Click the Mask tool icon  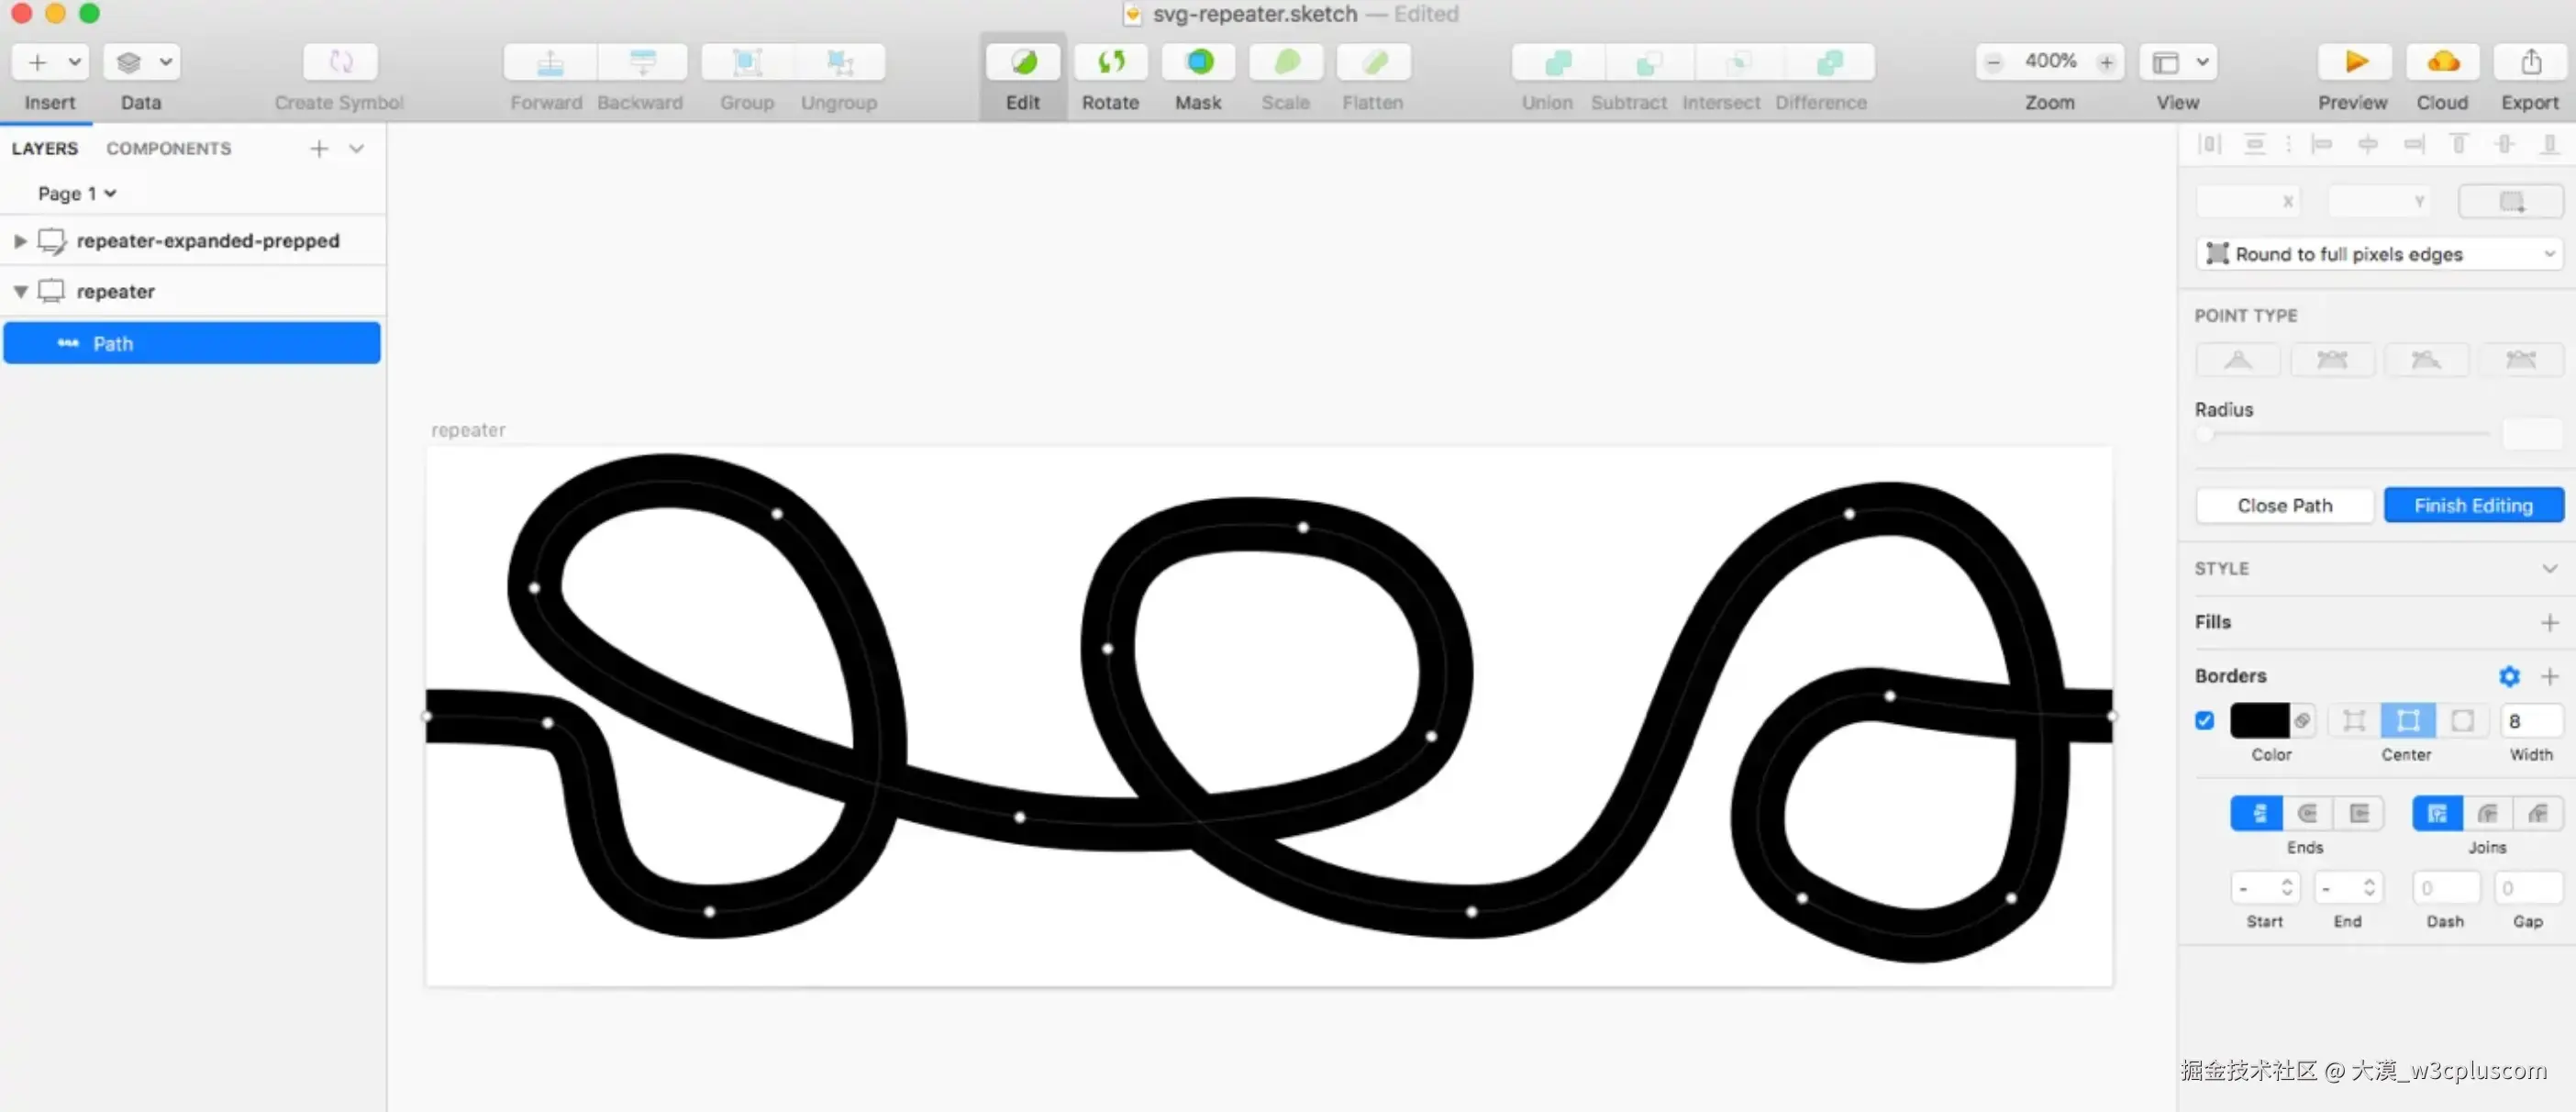click(x=1198, y=63)
